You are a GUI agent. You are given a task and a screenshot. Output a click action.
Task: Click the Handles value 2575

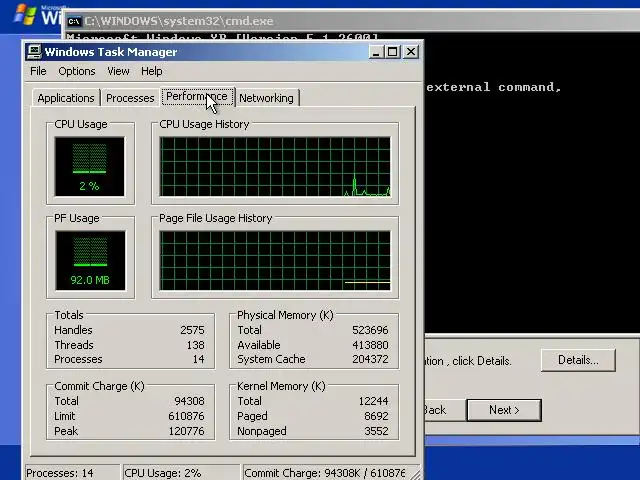192,330
